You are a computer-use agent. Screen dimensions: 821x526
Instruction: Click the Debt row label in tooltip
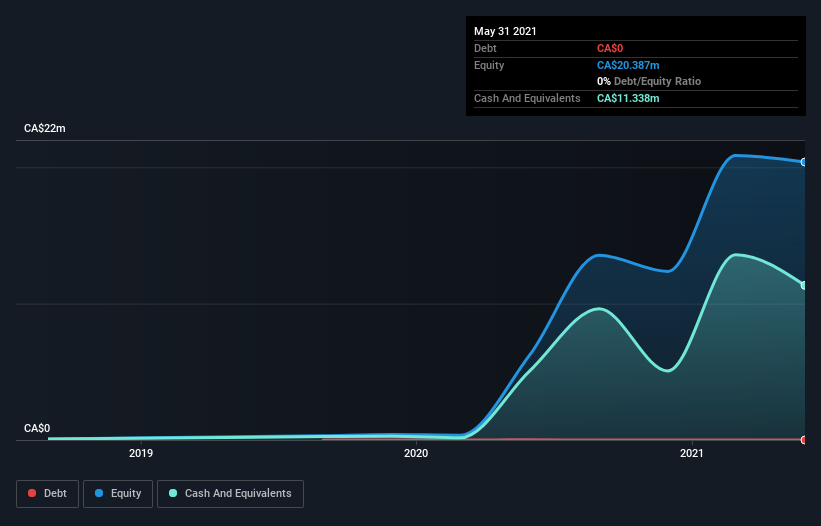tap(485, 48)
